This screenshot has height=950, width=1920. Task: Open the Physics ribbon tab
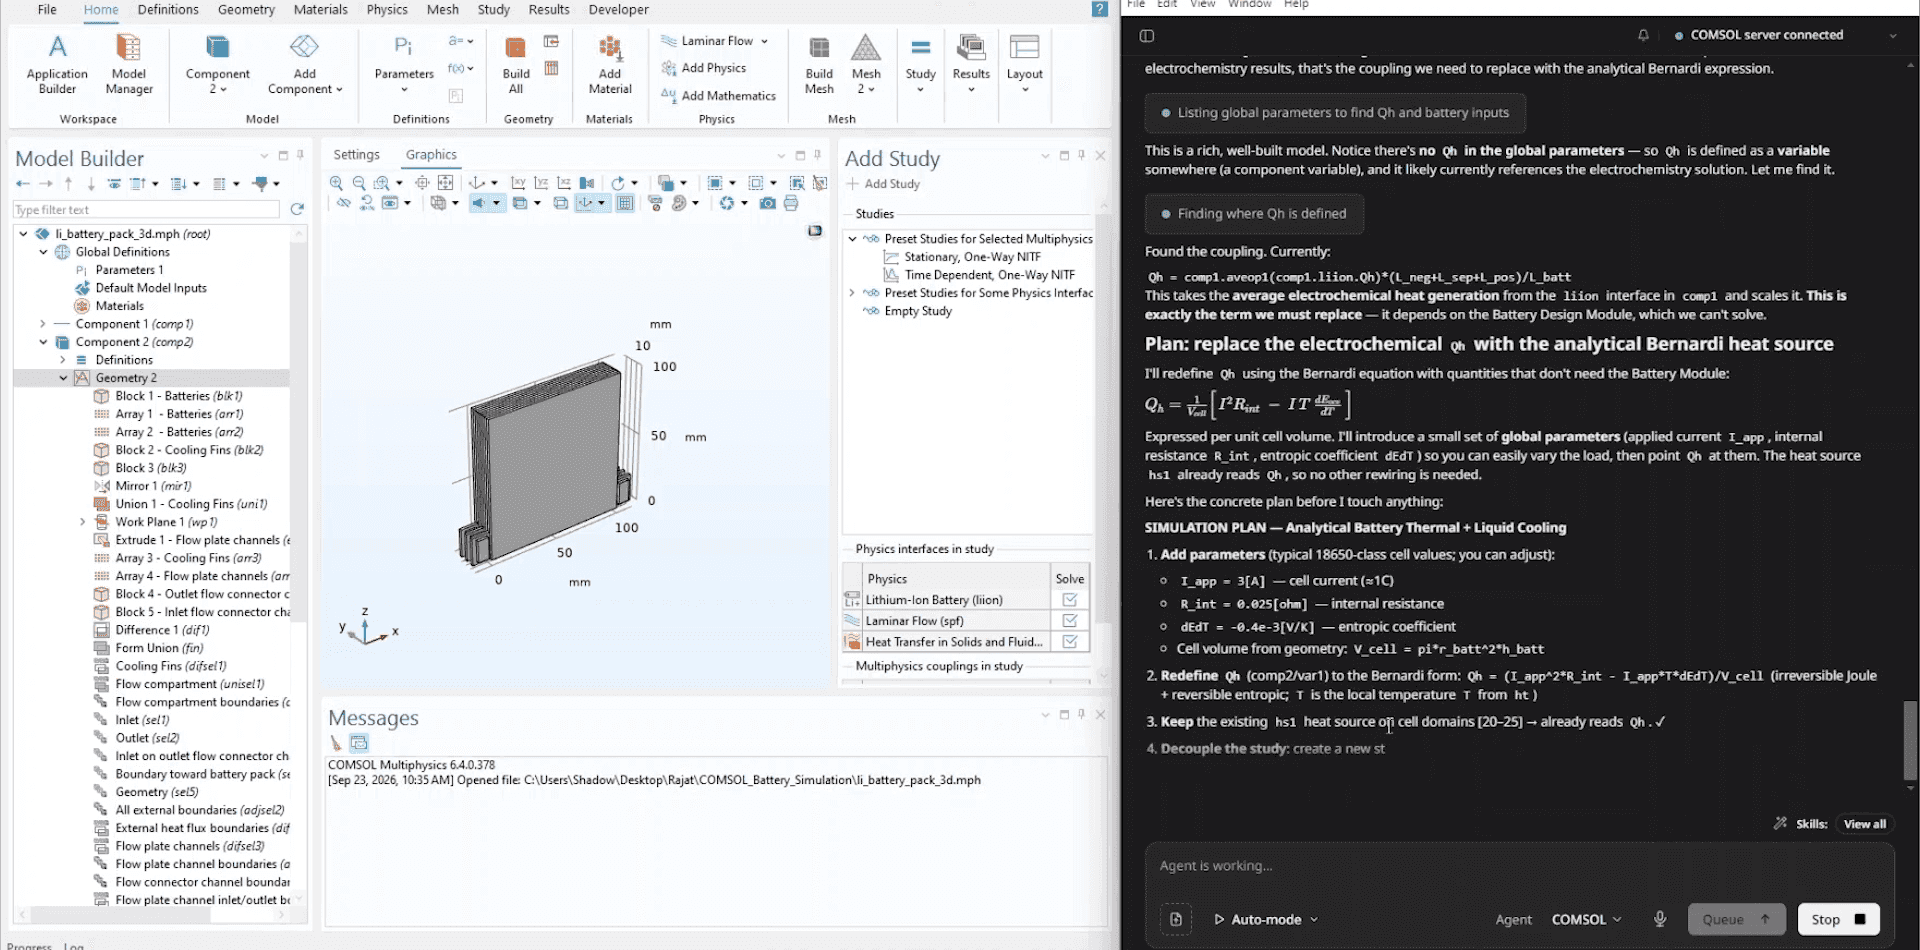387,10
